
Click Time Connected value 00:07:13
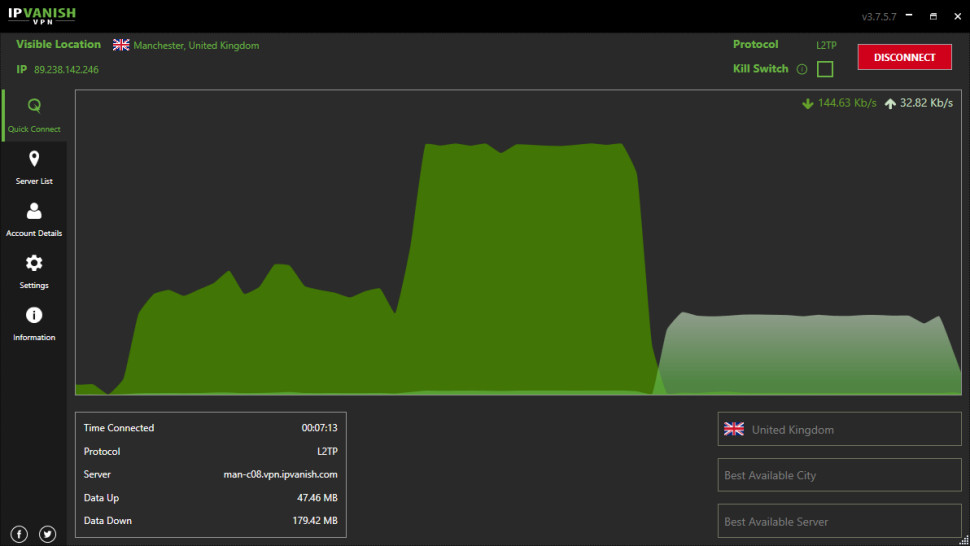[x=319, y=428]
